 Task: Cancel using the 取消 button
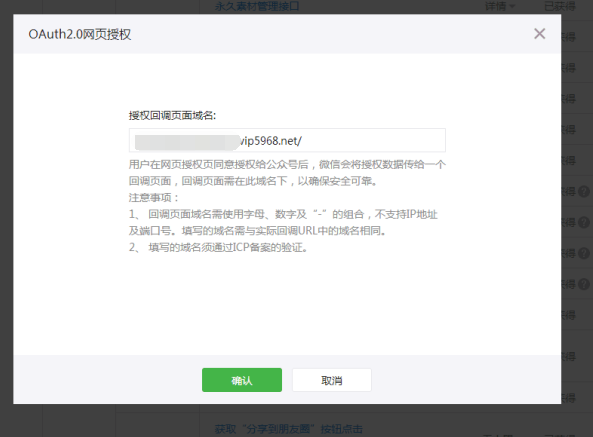pos(332,380)
